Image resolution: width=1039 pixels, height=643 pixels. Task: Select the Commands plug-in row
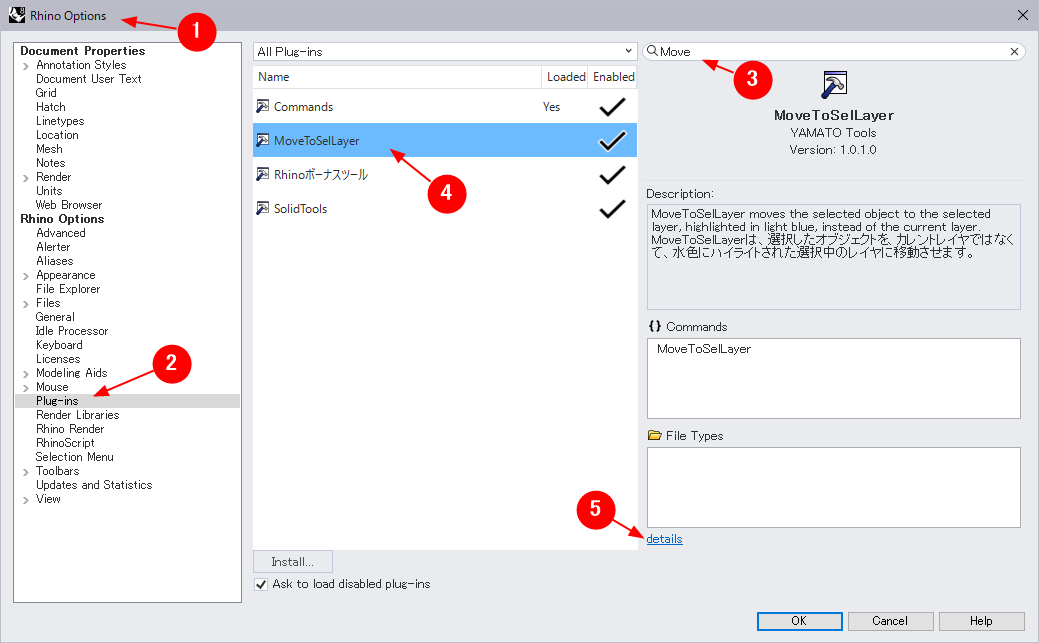445,107
